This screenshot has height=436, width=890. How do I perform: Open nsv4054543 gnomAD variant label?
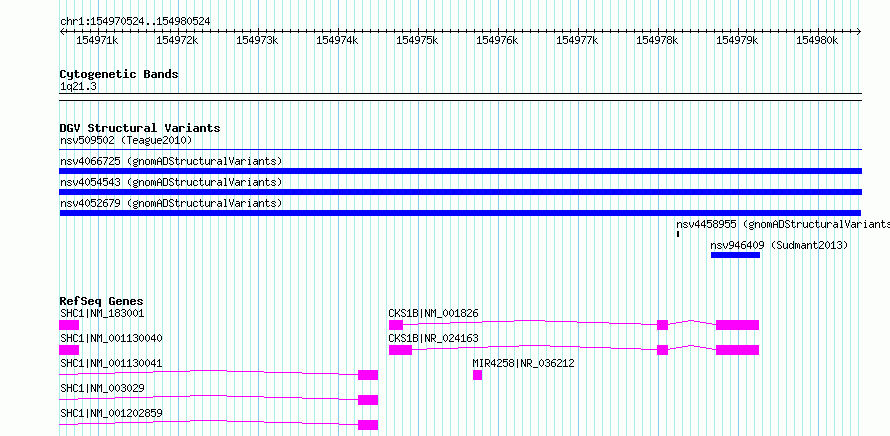pyautogui.click(x=171, y=182)
